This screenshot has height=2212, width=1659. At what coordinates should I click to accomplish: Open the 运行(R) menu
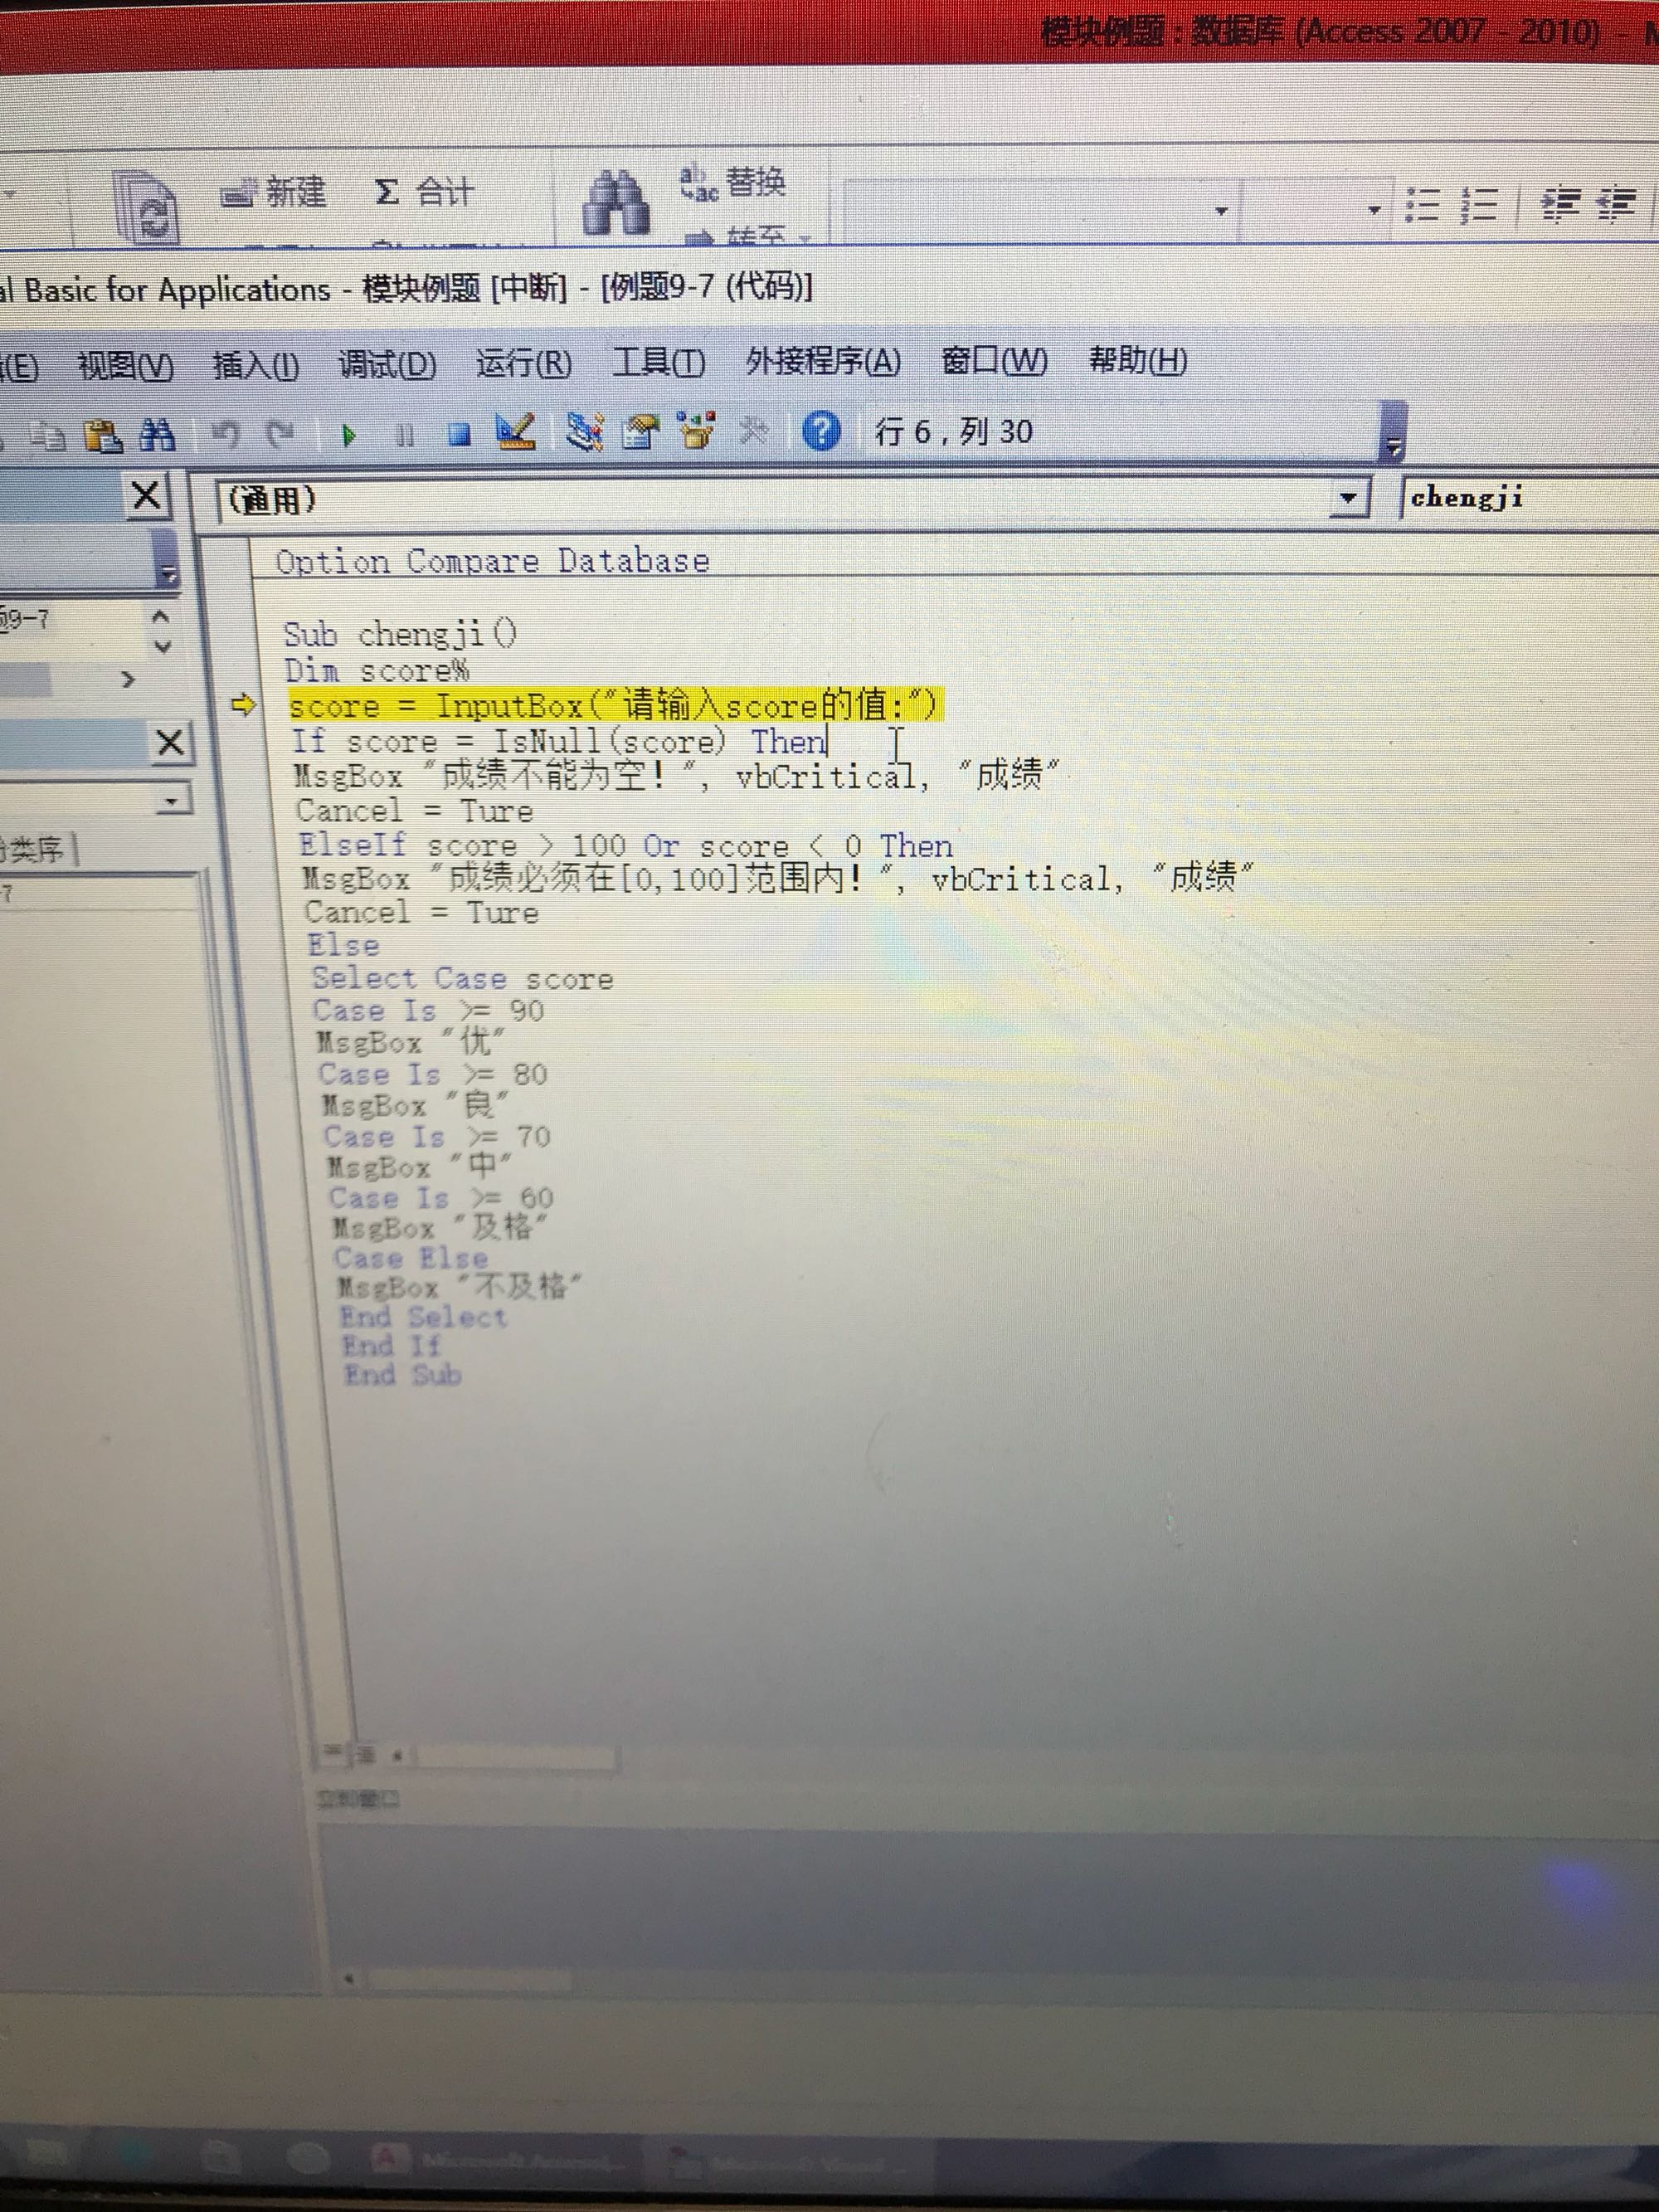(x=524, y=362)
